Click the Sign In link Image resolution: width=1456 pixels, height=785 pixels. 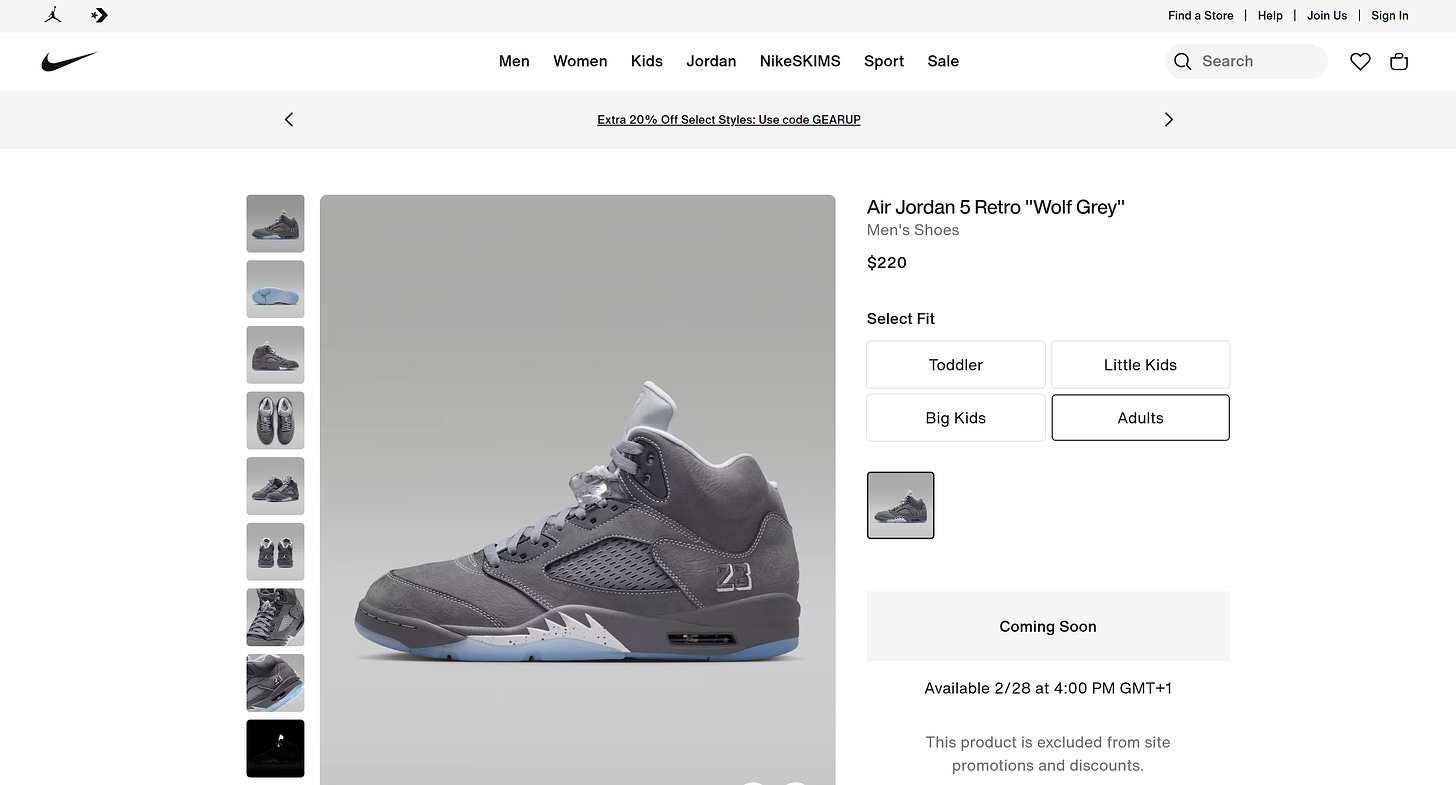1389,15
